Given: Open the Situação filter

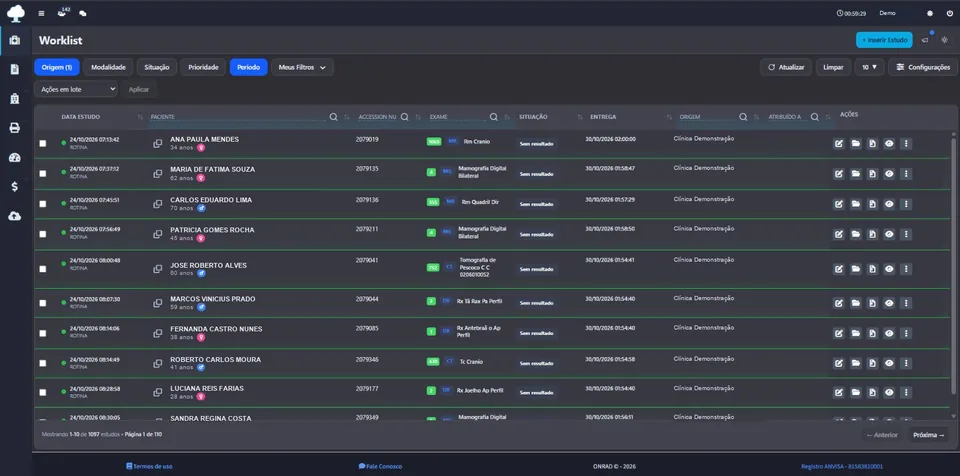Looking at the screenshot, I should pyautogui.click(x=157, y=67).
